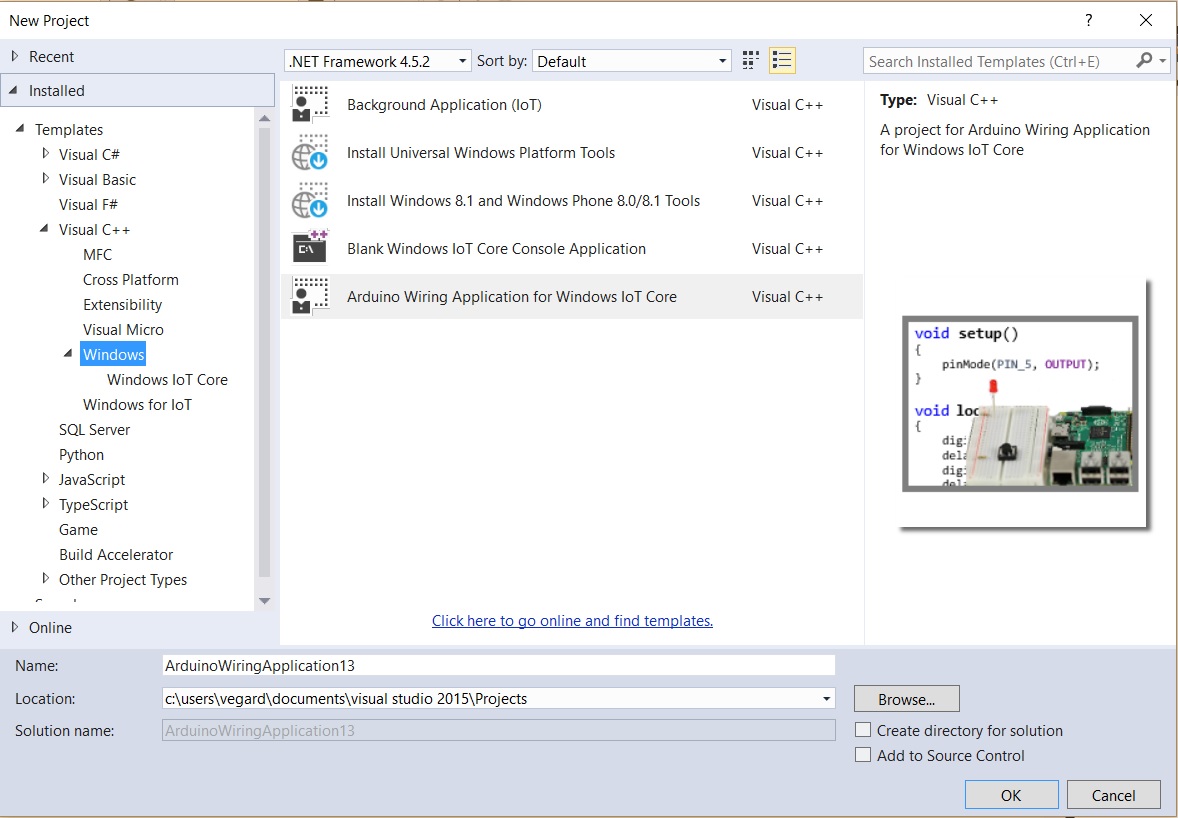The height and width of the screenshot is (818, 1178).
Task: Click the Install Windows 8.1 tools globe icon
Action: pos(310,201)
